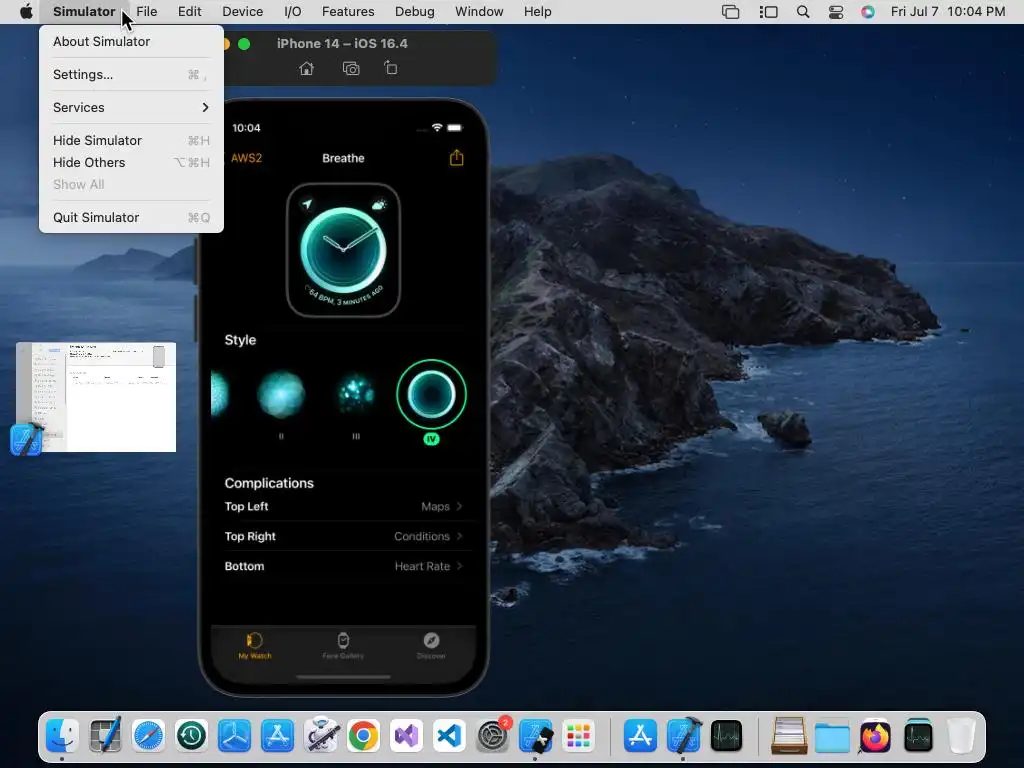This screenshot has width=1024, height=768.
Task: Launch Automator from the Dock
Action: pos(321,736)
